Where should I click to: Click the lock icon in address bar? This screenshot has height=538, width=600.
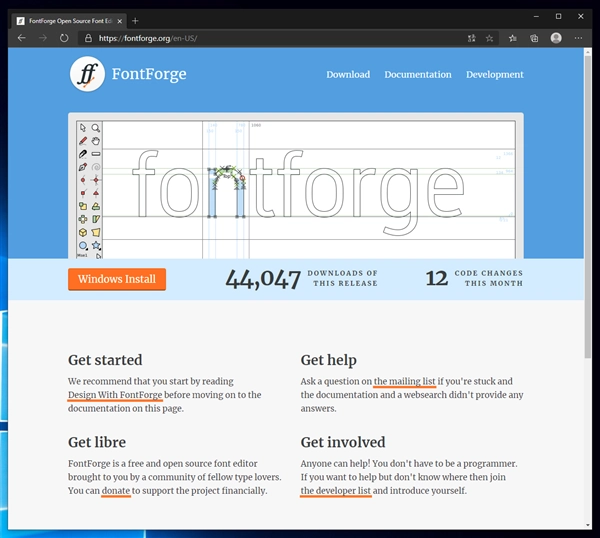coord(88,38)
